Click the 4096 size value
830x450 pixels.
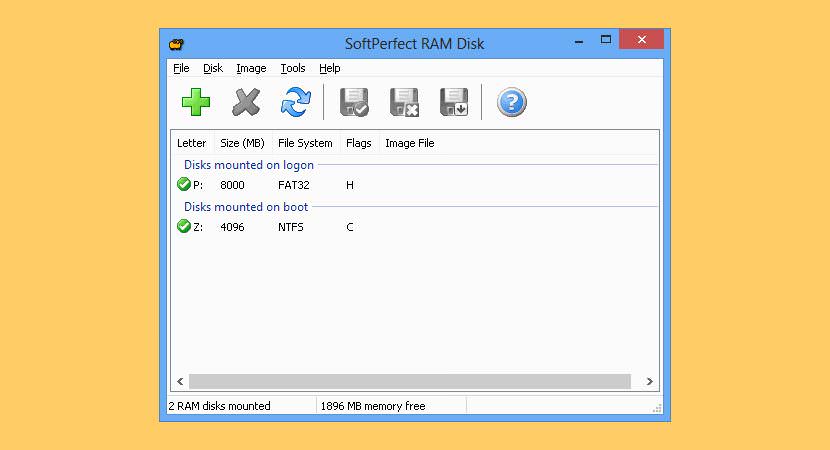click(x=232, y=227)
